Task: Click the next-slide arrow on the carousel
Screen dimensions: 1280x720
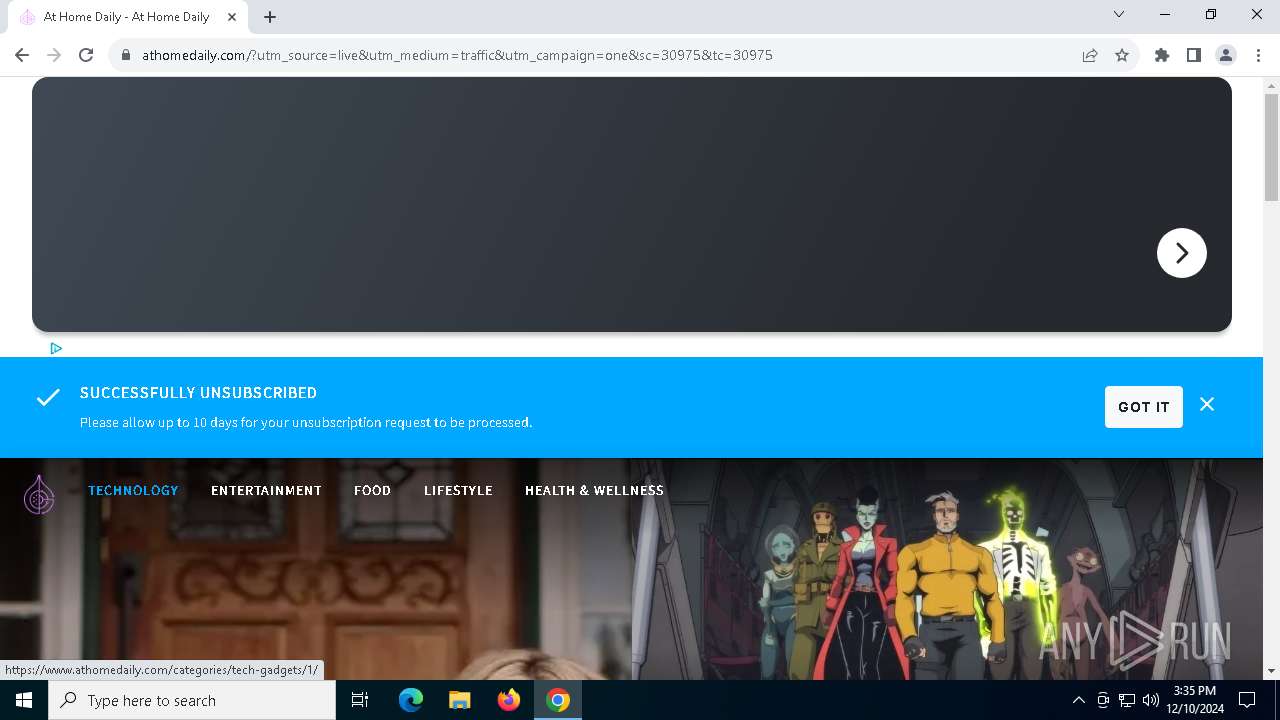Action: click(x=1182, y=253)
